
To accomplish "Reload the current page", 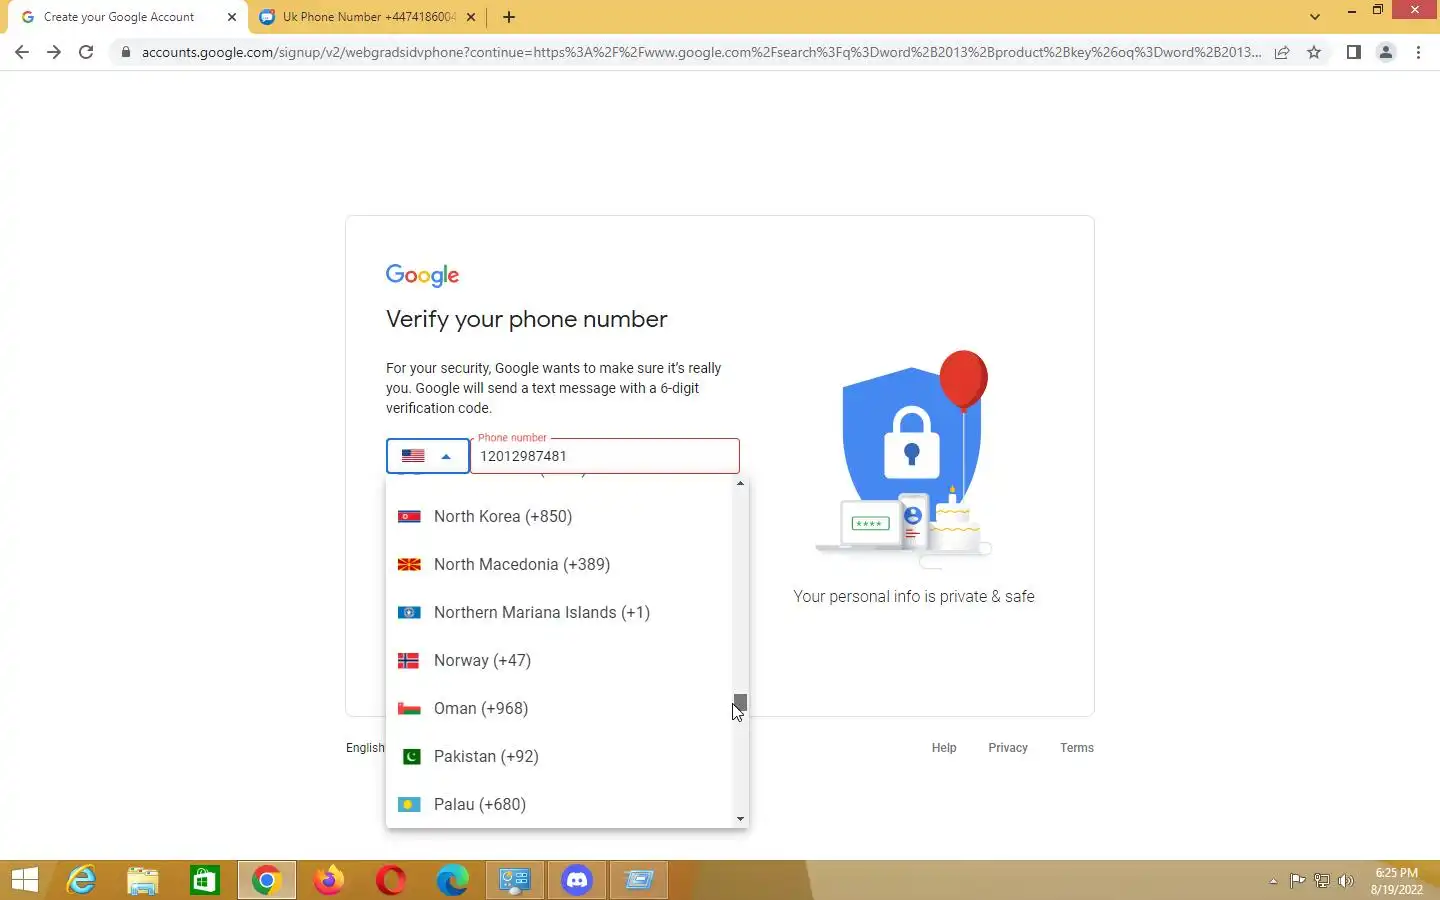I will pyautogui.click(x=86, y=52).
